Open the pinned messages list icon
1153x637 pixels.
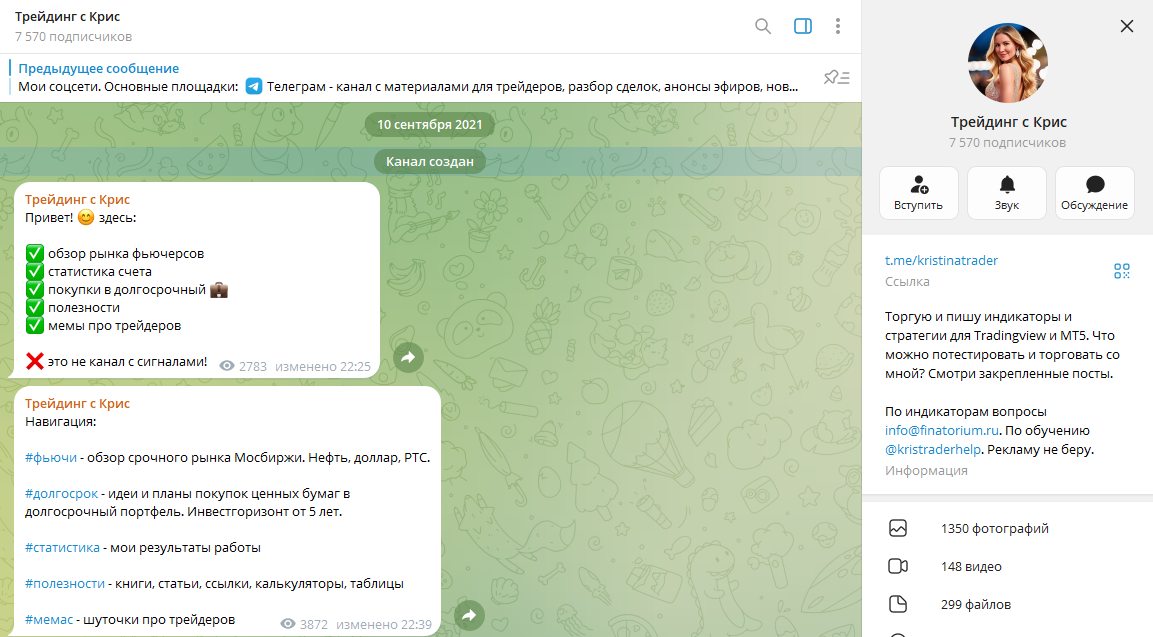(837, 77)
